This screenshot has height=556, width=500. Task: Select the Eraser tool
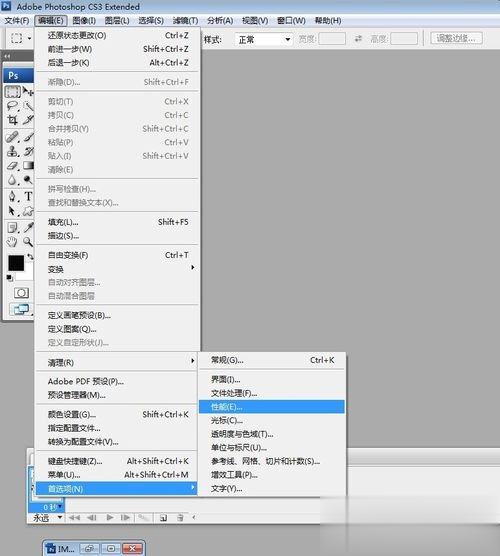tap(12, 166)
